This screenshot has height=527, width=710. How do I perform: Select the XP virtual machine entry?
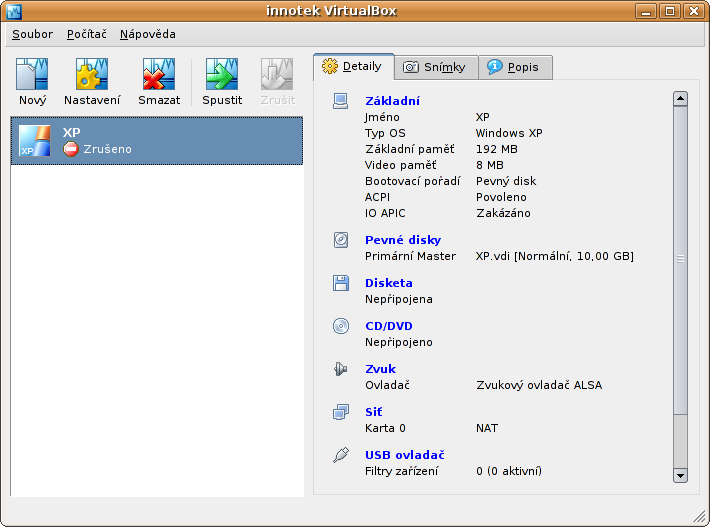157,141
